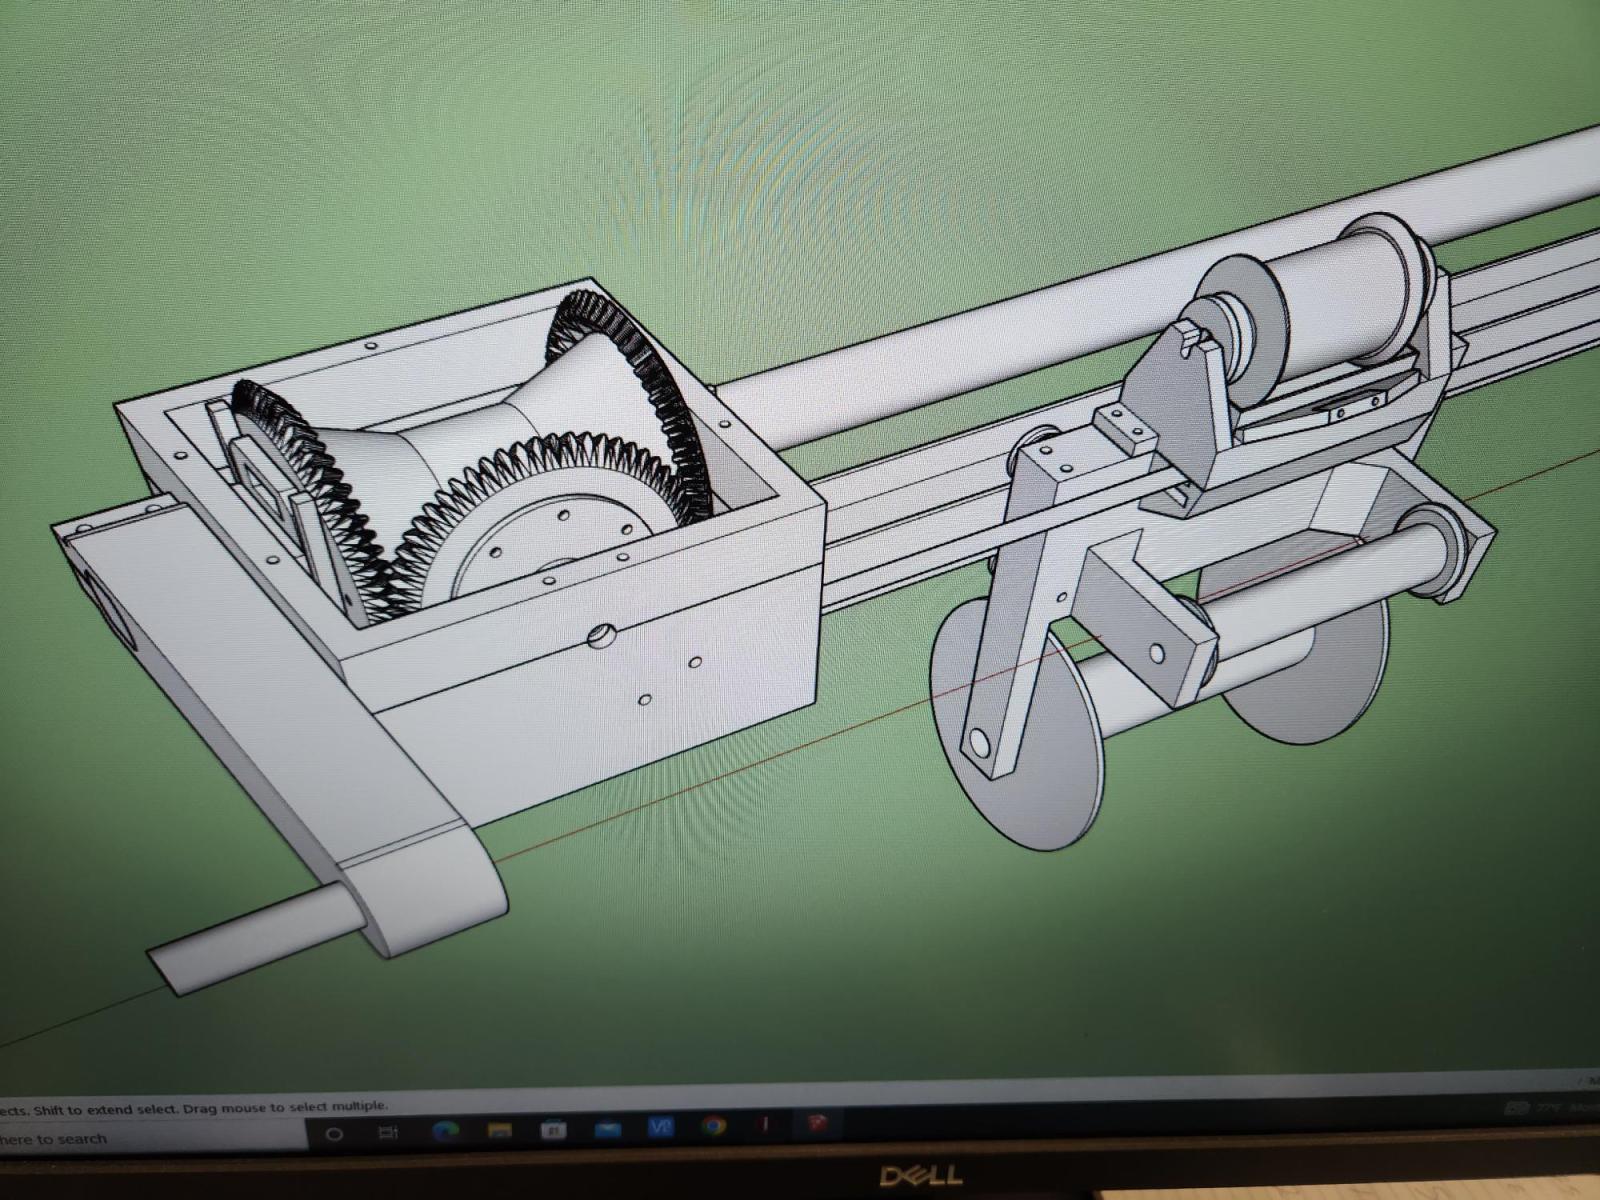Open File Explorer from the taskbar
This screenshot has width=1600, height=1200.
(x=498, y=1130)
